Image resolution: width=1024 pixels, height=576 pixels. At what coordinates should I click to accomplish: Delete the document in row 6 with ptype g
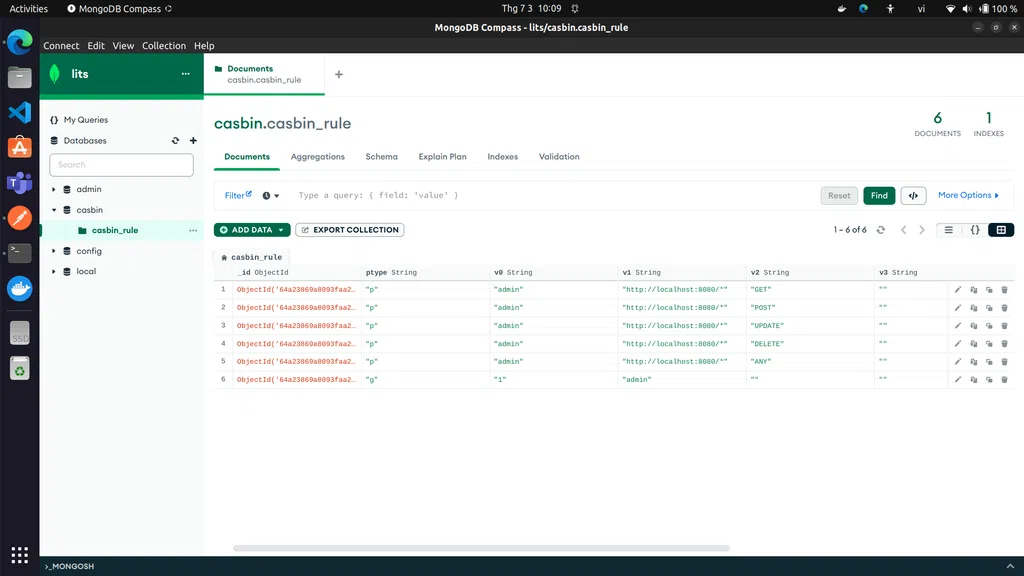[1005, 379]
